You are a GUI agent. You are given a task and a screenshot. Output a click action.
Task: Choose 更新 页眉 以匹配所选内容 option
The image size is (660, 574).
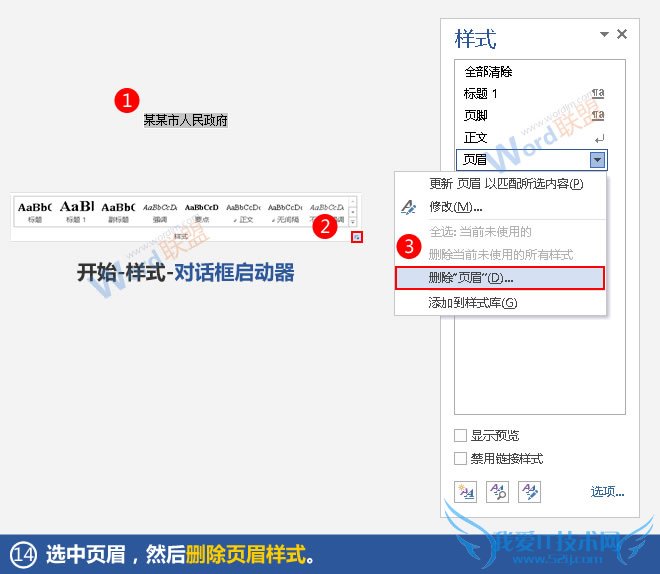point(505,183)
